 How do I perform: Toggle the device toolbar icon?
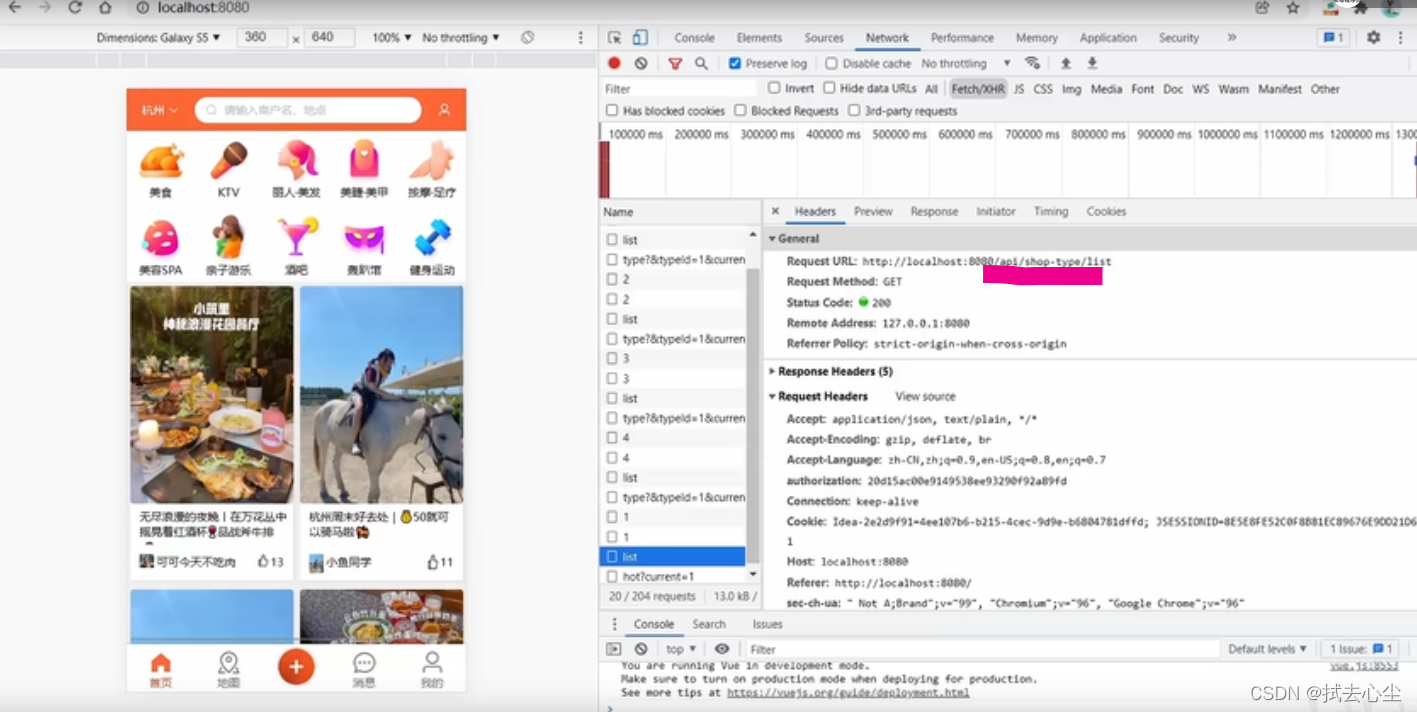click(640, 38)
